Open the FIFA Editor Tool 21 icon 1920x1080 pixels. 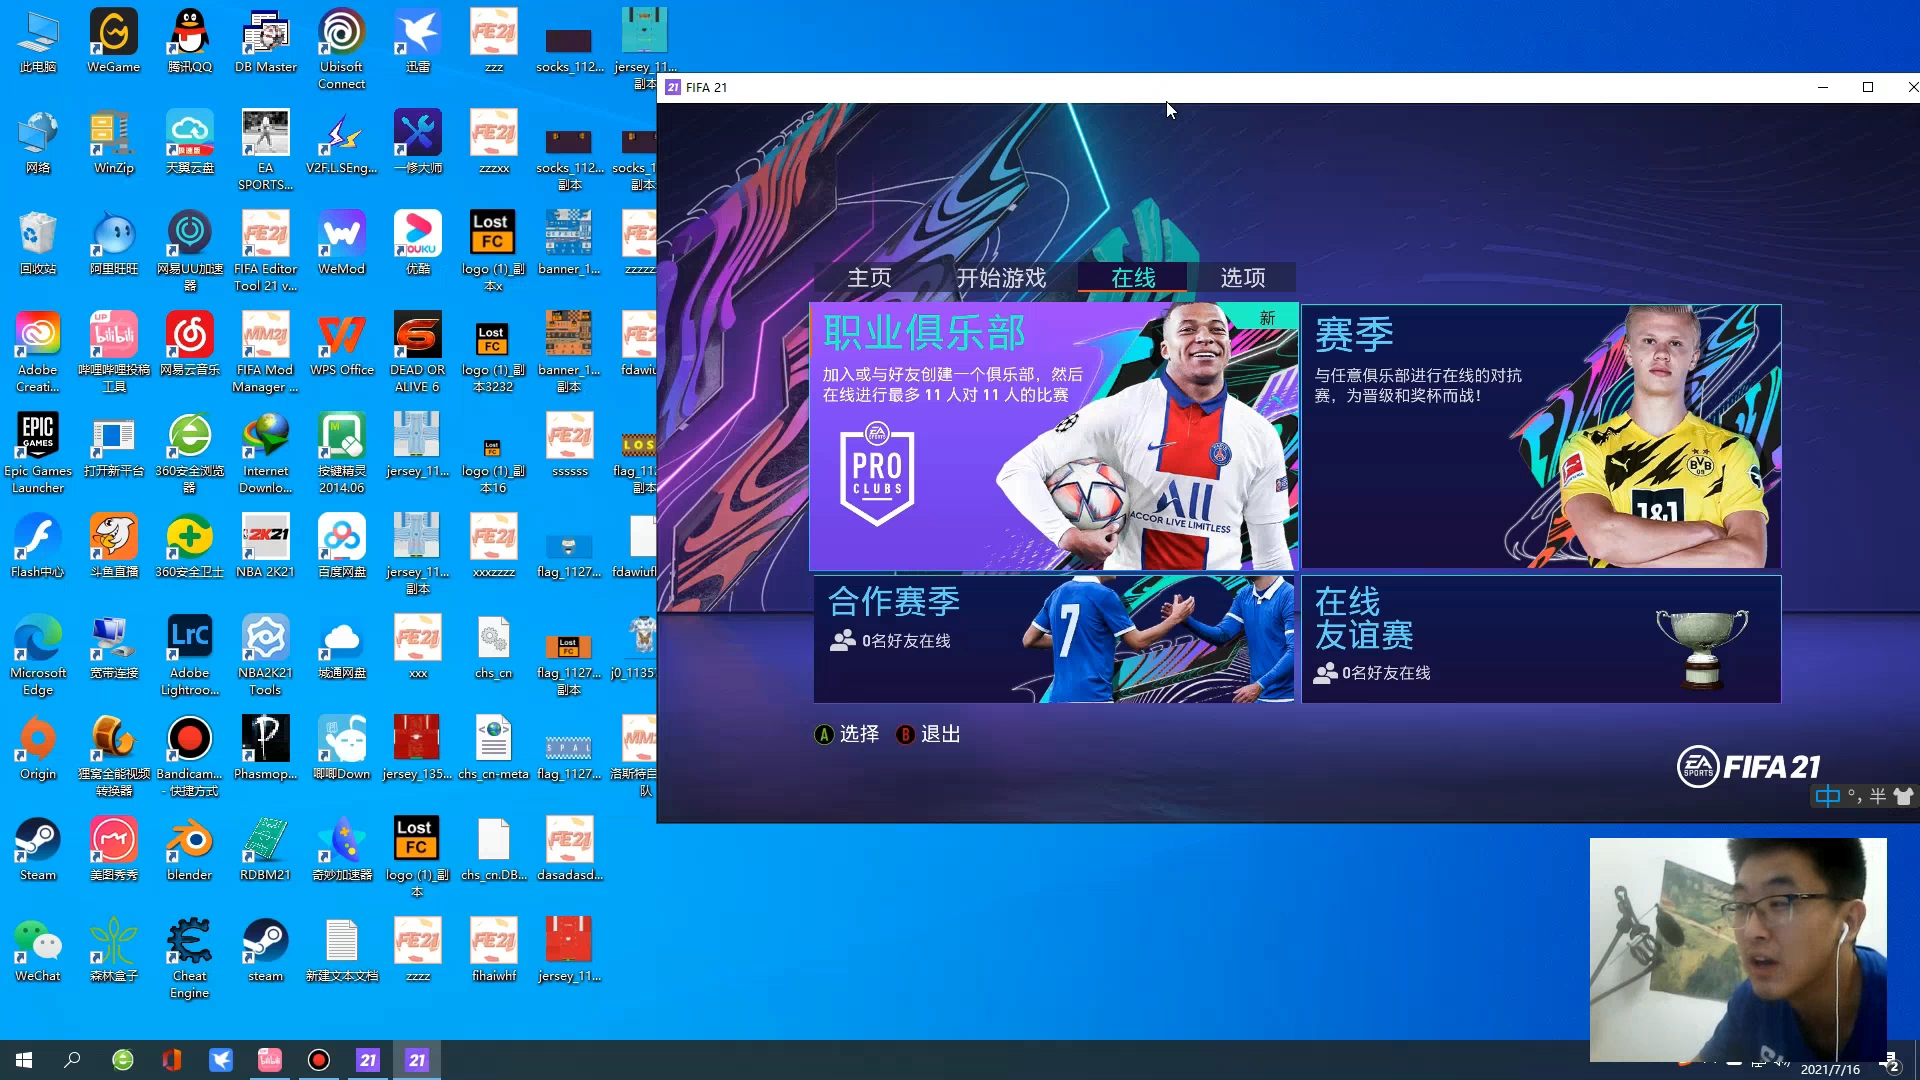click(x=265, y=251)
